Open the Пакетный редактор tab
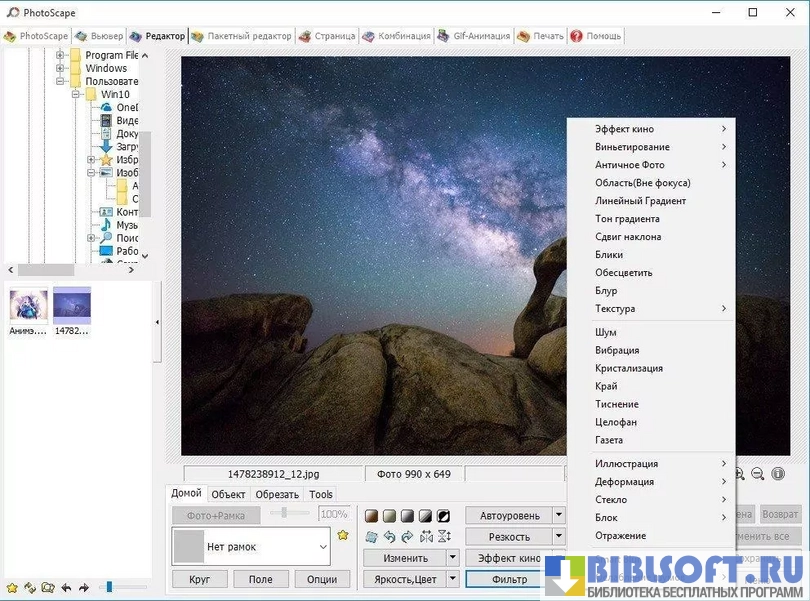This screenshot has width=810, height=601. coord(242,36)
